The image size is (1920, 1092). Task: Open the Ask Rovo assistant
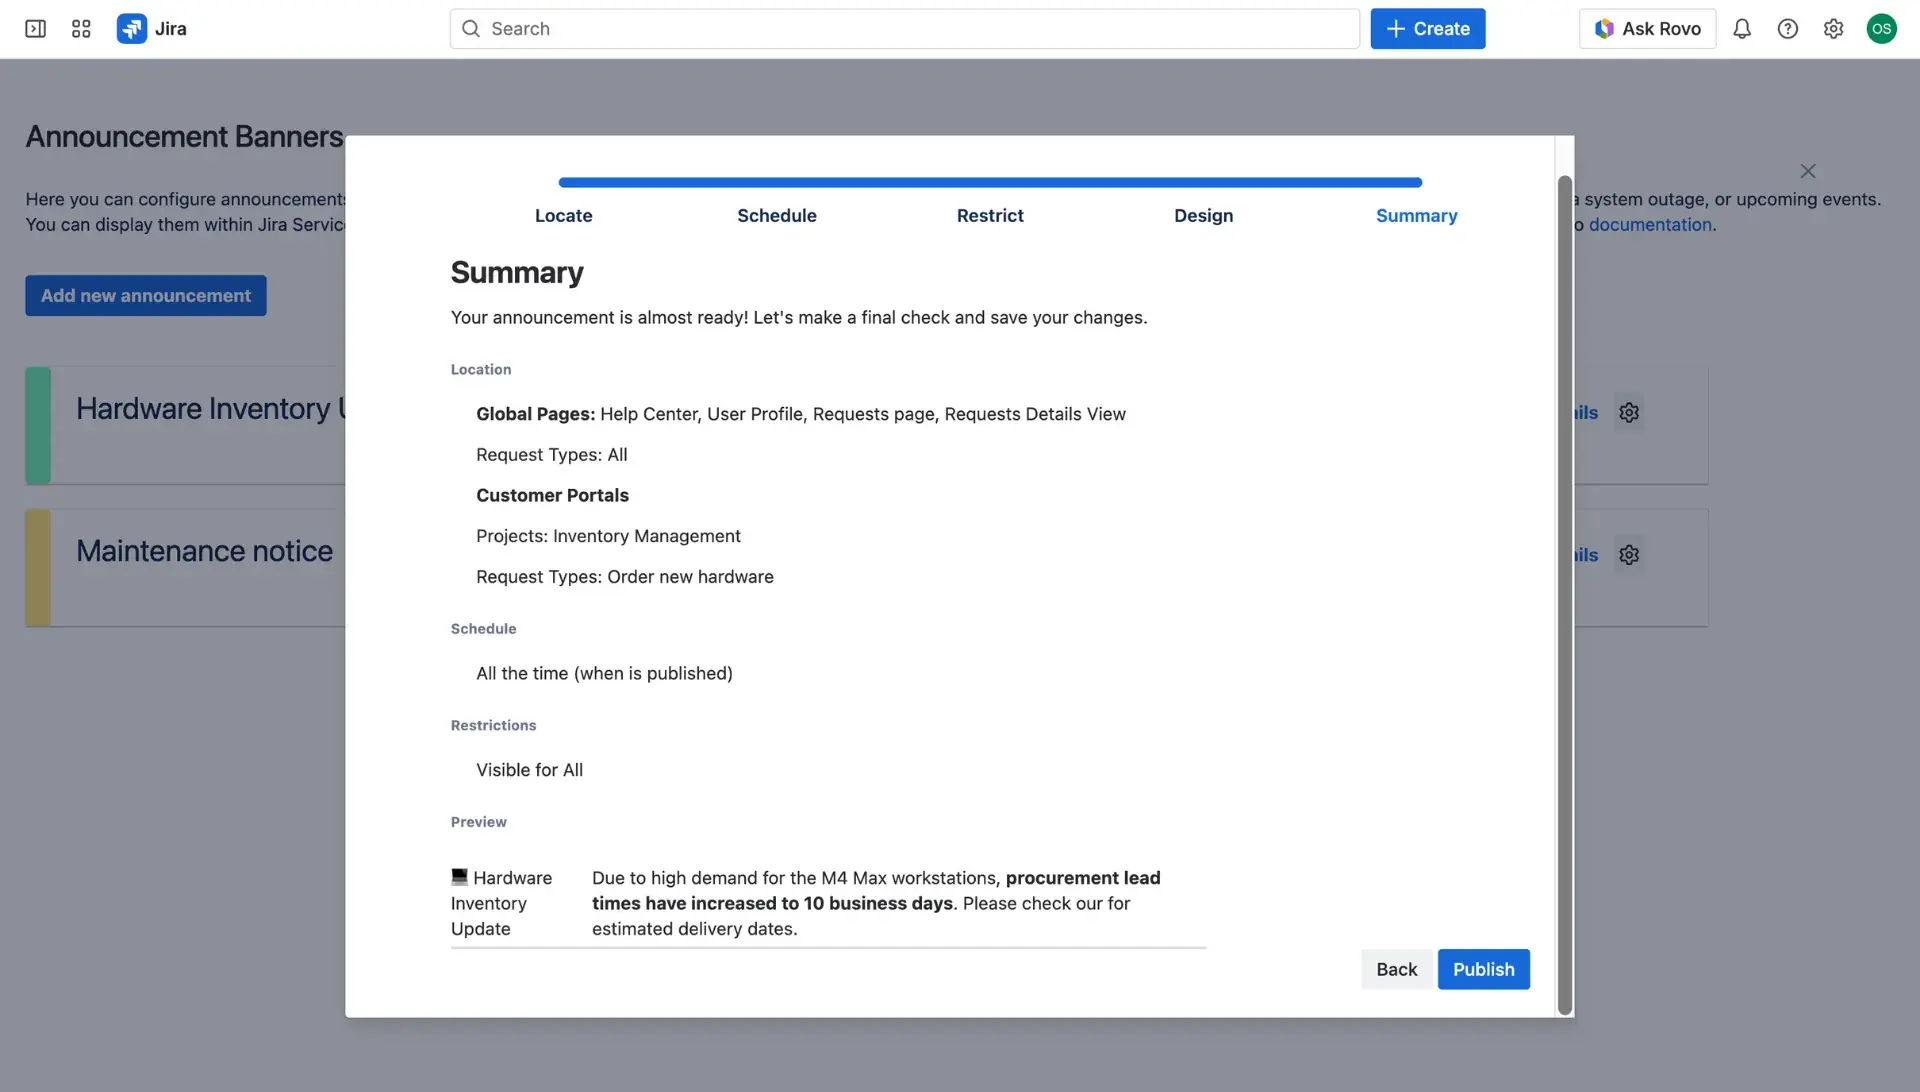click(1647, 28)
